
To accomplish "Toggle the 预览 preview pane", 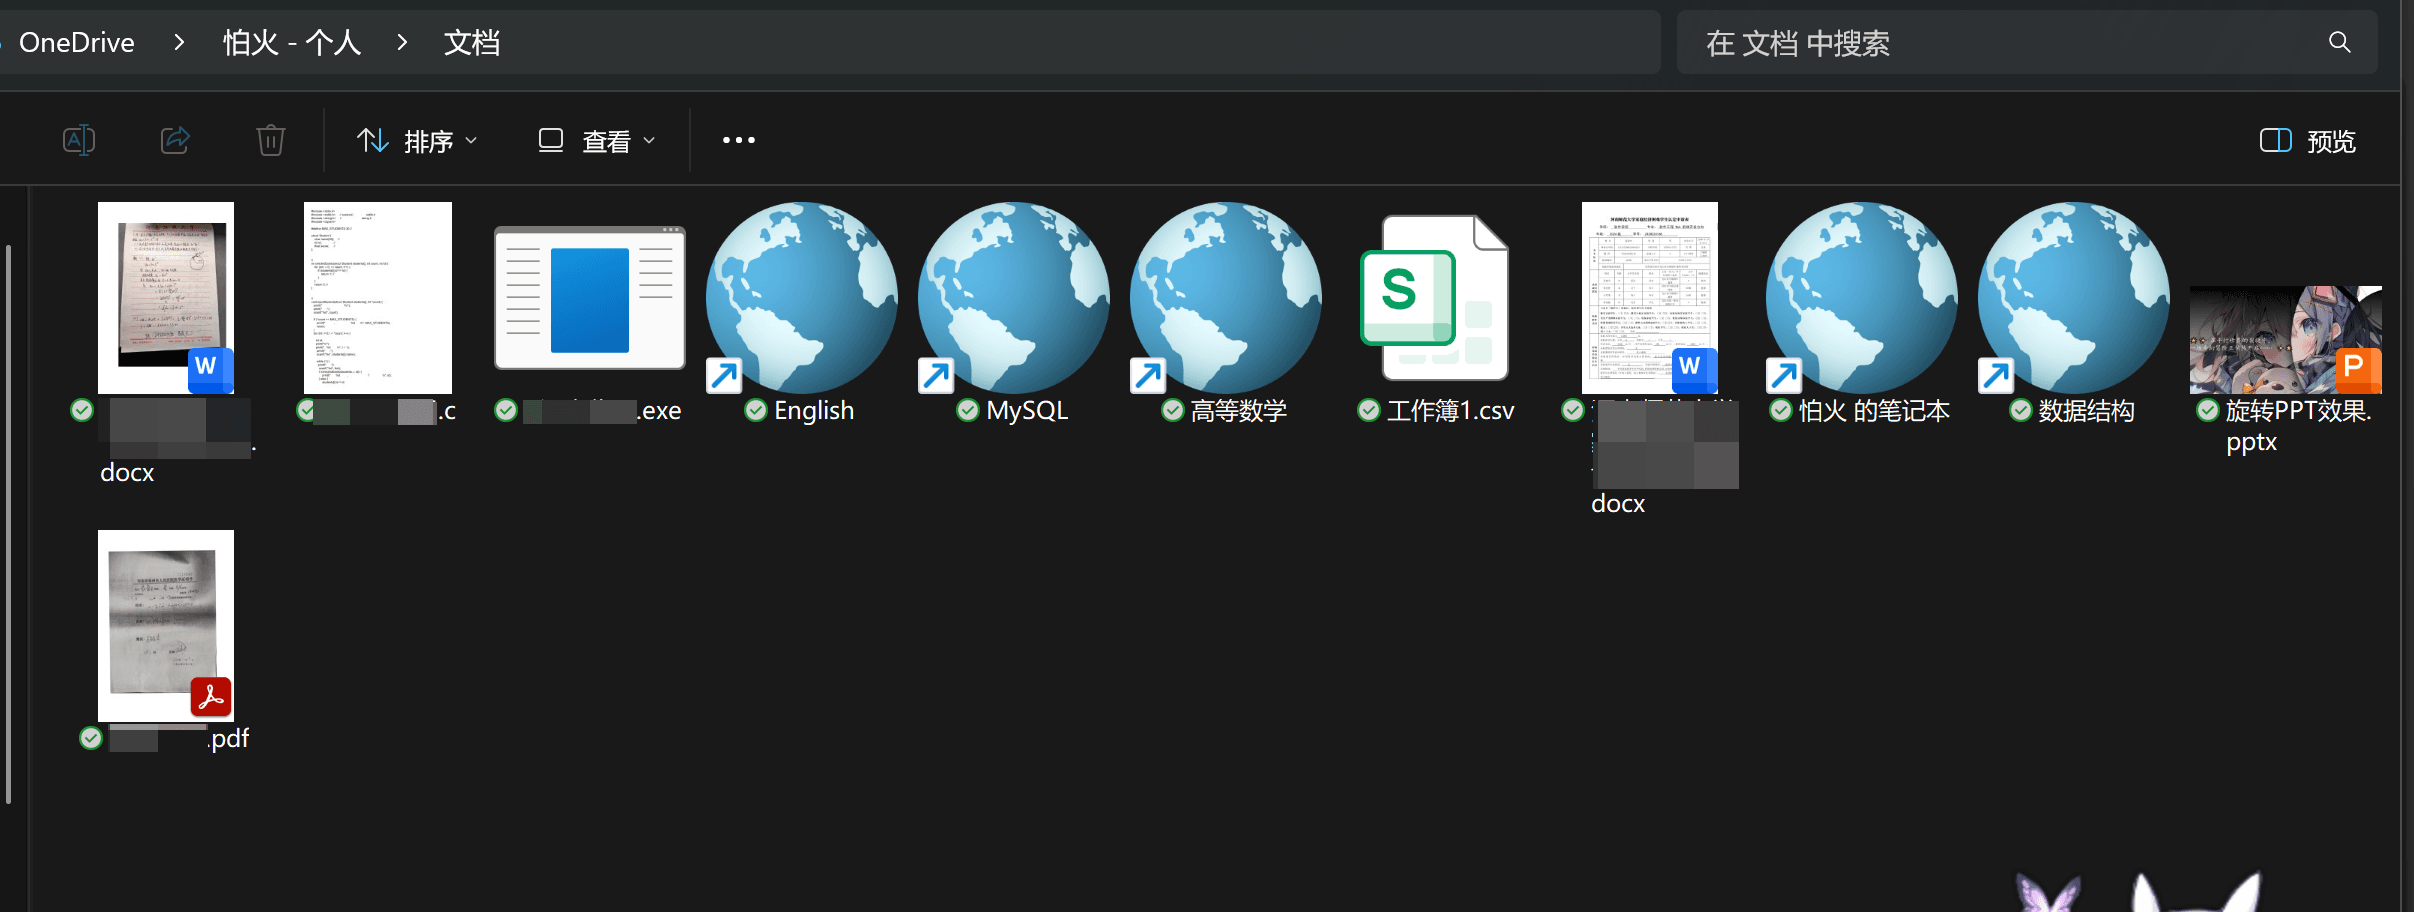I will 2308,141.
